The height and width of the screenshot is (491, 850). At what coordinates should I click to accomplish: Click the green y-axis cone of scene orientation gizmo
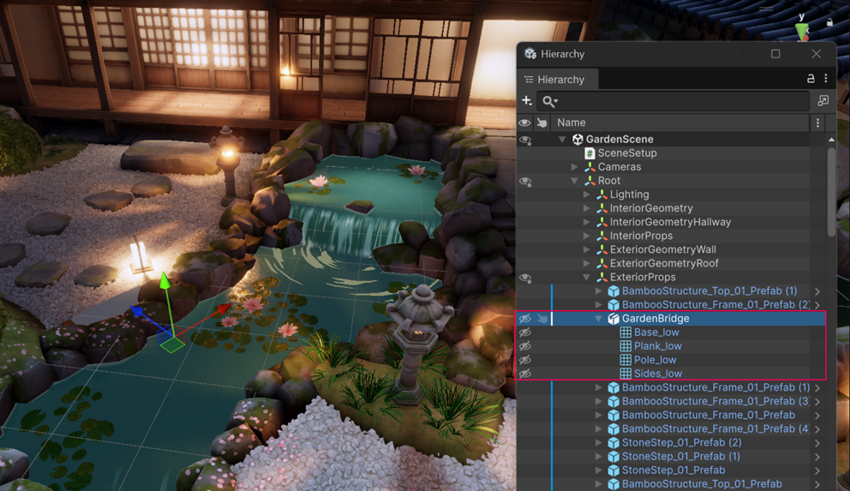[x=801, y=31]
